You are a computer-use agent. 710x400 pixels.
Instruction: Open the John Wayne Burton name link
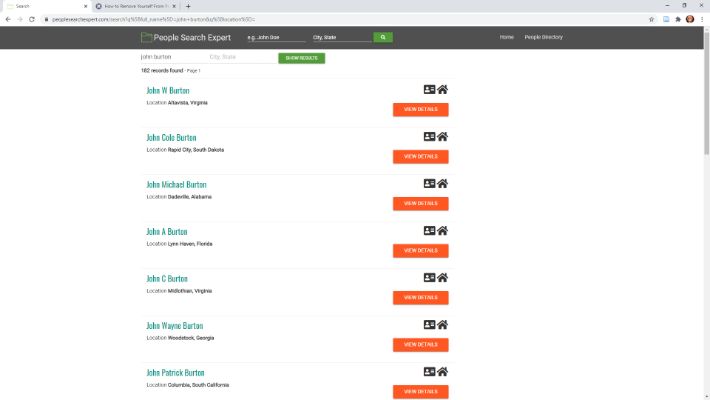point(175,326)
